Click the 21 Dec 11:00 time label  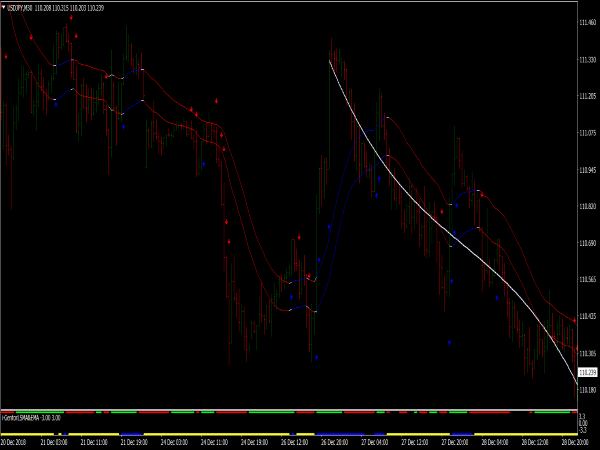pyautogui.click(x=94, y=442)
